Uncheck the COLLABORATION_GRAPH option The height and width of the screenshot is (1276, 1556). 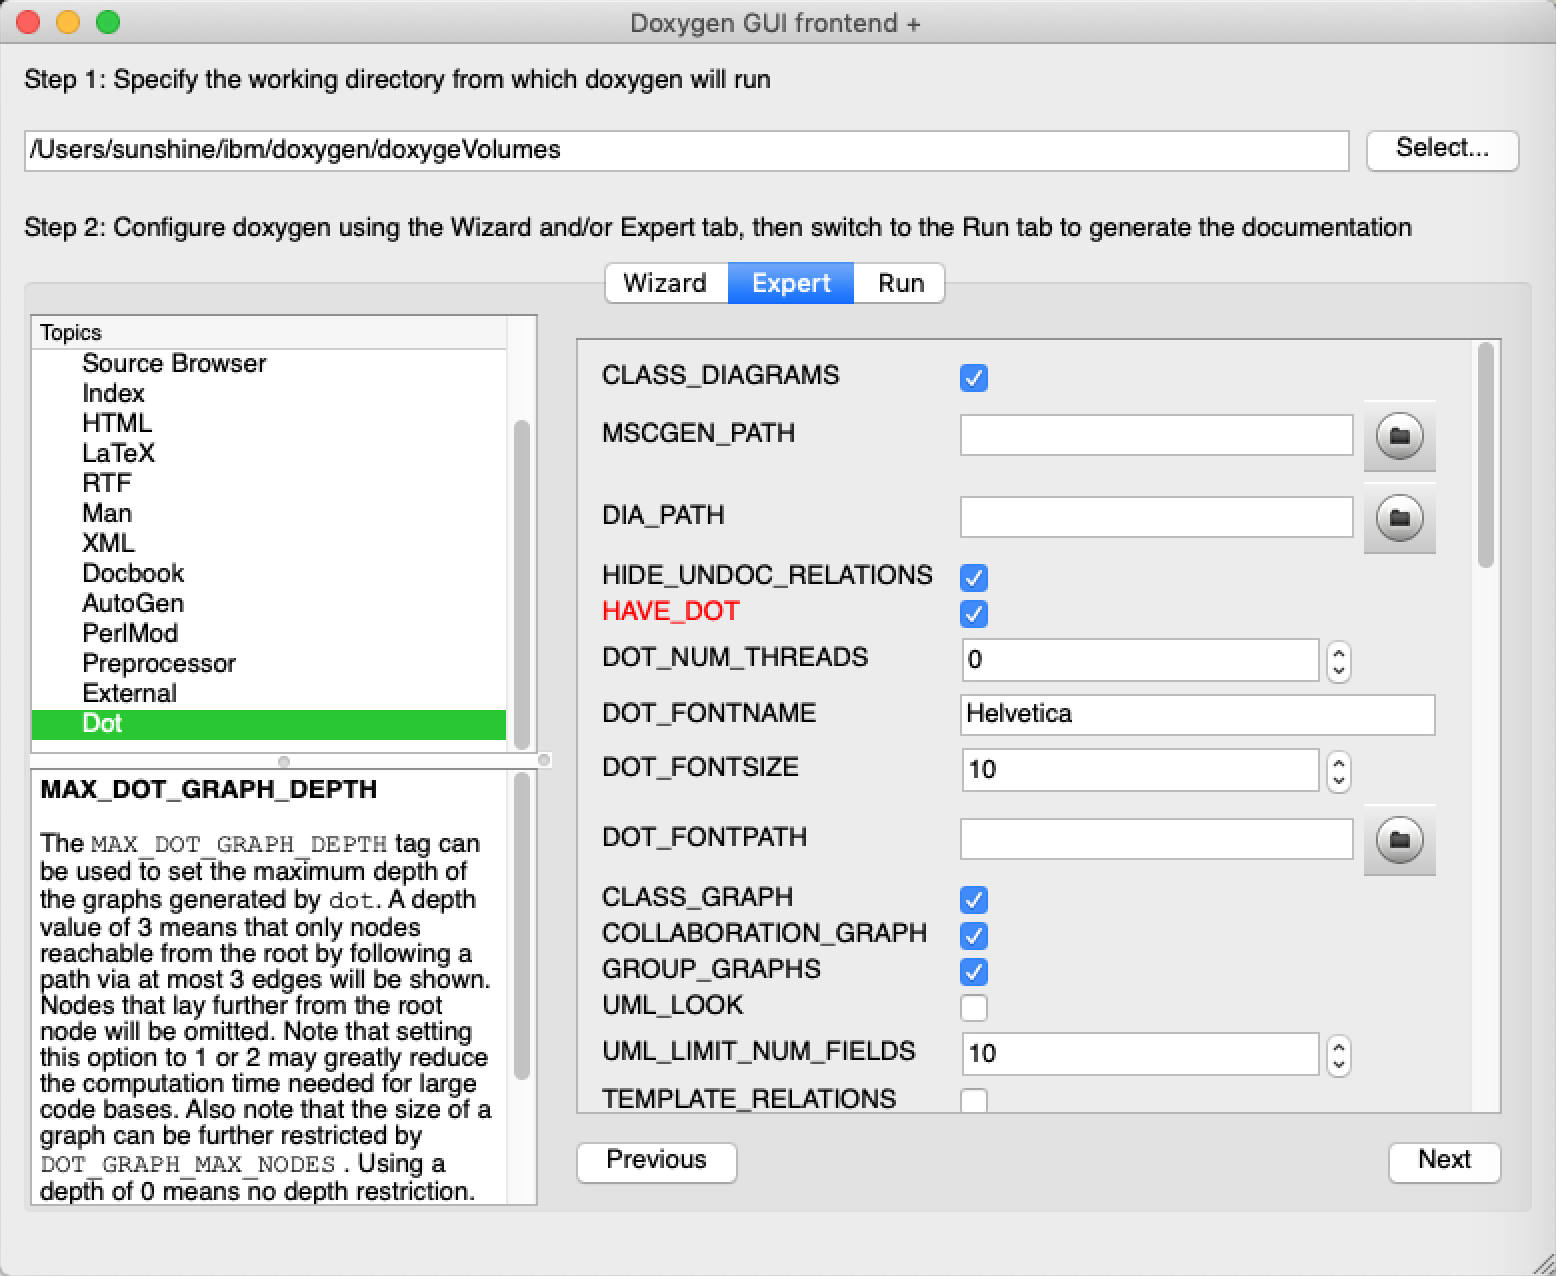click(973, 935)
